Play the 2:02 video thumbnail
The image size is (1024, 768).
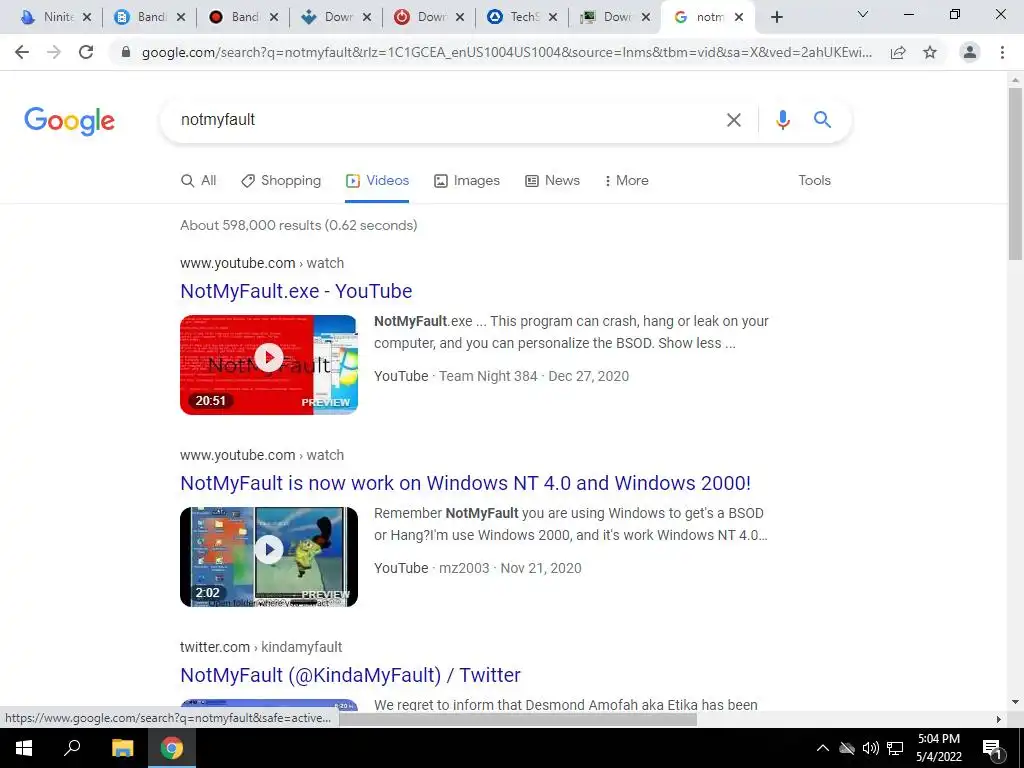pyautogui.click(x=269, y=556)
